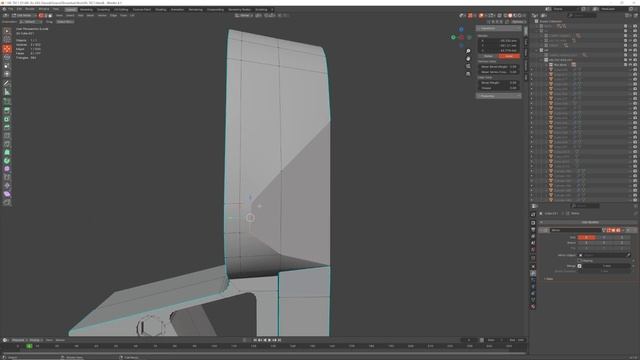
Task: Select the Spin tool
Action: [7, 161]
